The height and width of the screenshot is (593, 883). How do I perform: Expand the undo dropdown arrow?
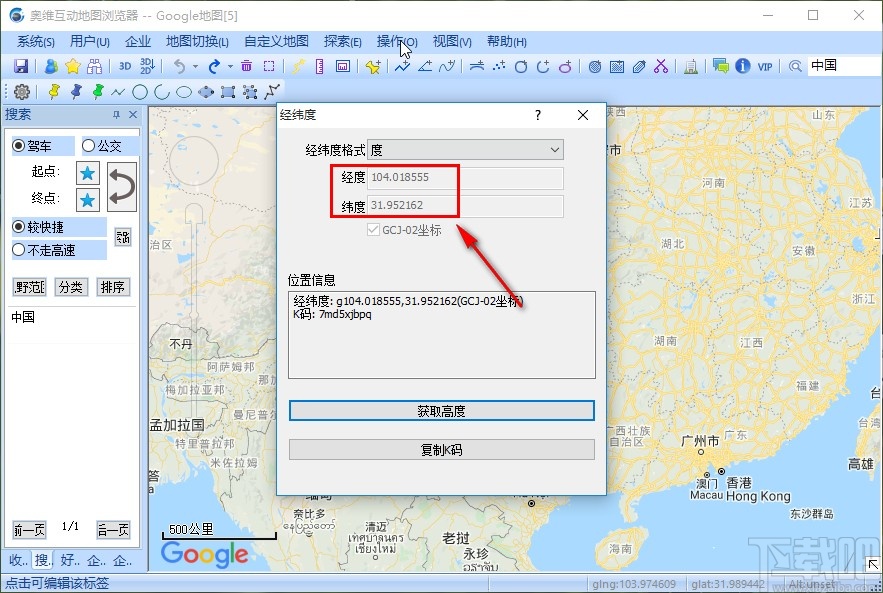194,66
